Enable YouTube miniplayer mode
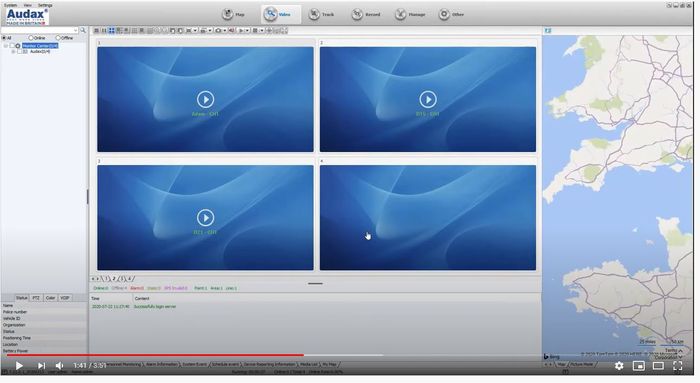The height and width of the screenshot is (383, 700). click(x=638, y=366)
